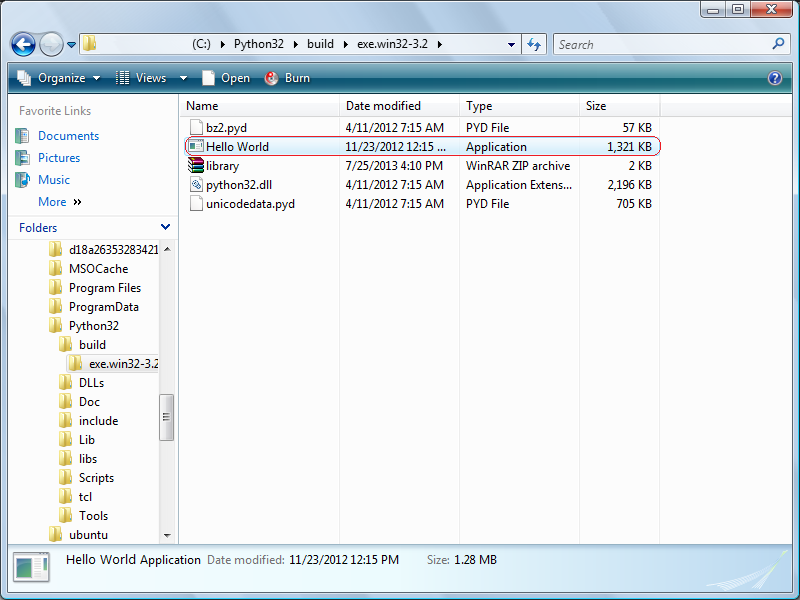This screenshot has height=600, width=800.
Task: Click the folder tree scroll-up arrow
Action: coord(167,249)
